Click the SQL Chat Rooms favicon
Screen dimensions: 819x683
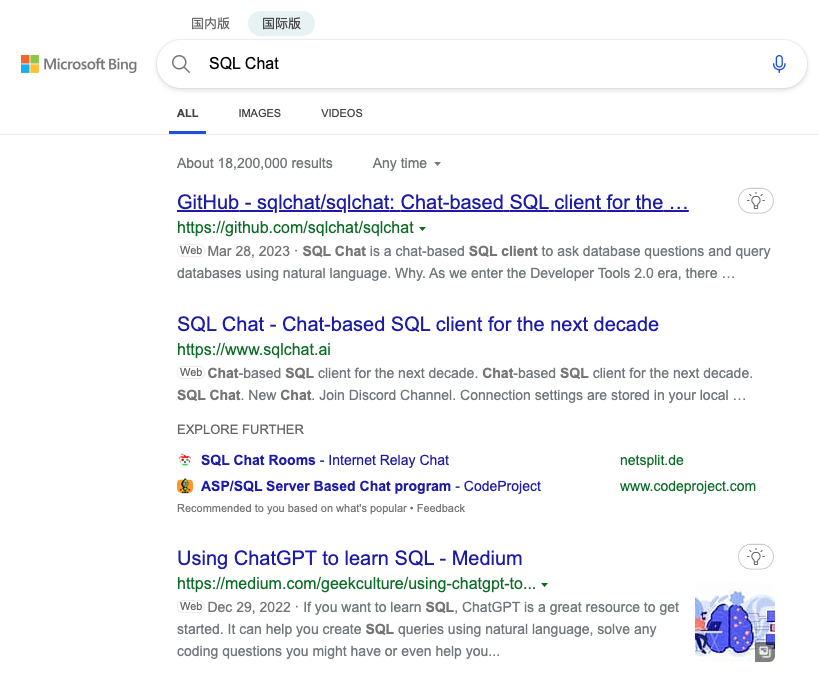point(185,460)
